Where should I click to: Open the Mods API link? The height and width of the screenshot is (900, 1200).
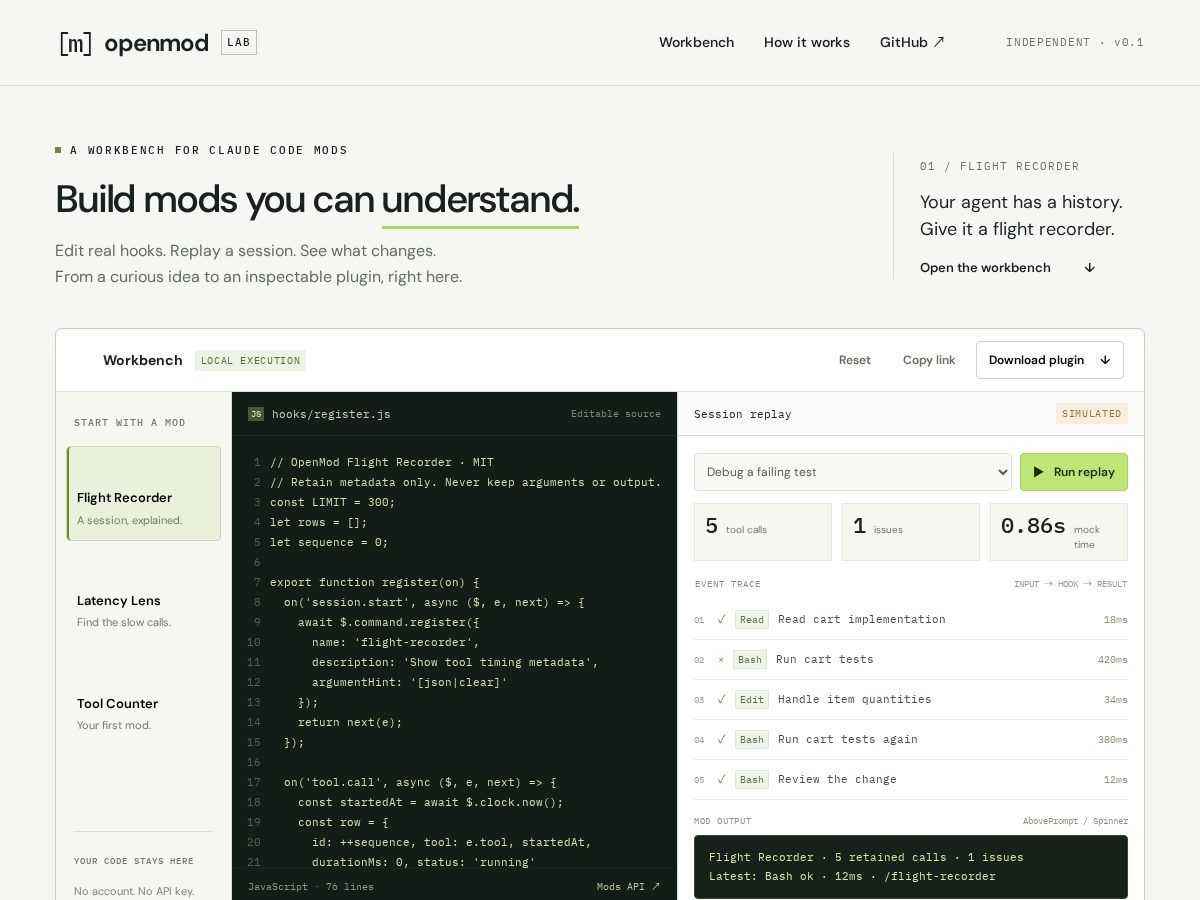tap(629, 886)
